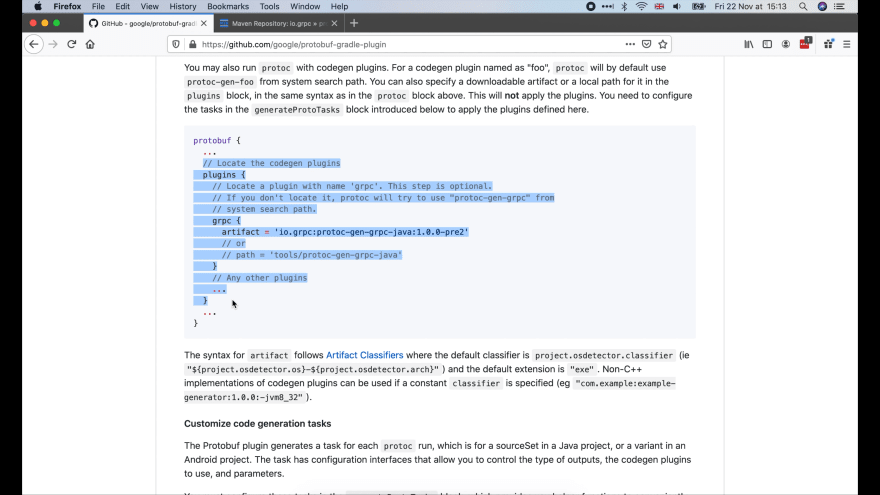This screenshot has width=880, height=495.
Task: Open the Apple menu
Action: point(38,6)
